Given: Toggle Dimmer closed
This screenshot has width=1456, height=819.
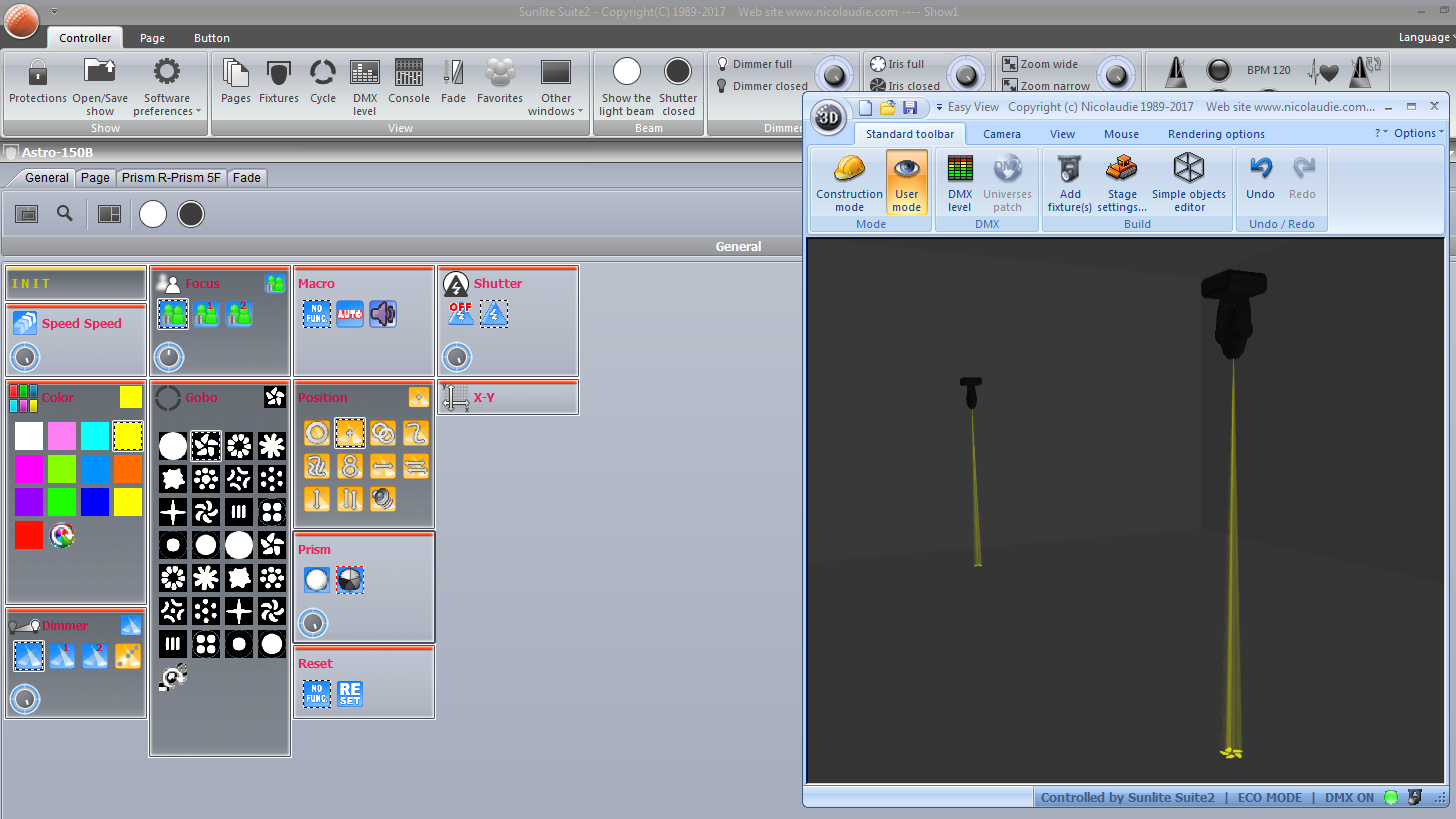Looking at the screenshot, I should (x=761, y=86).
